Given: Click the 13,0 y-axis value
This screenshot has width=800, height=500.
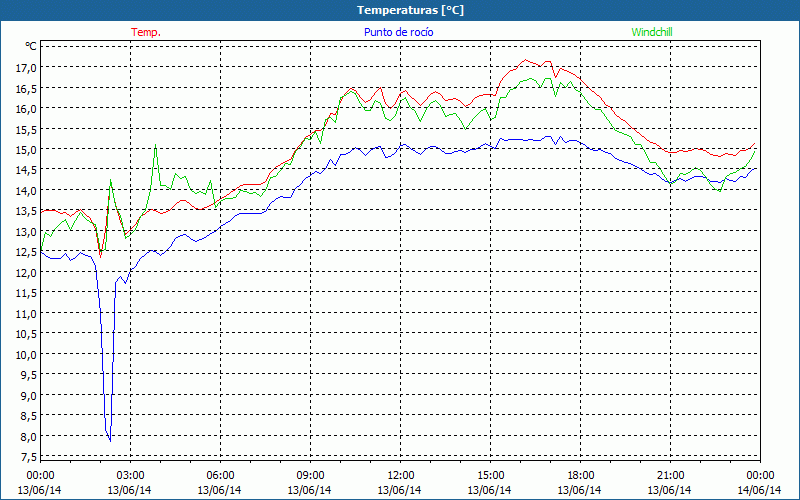Looking at the screenshot, I should (27, 231).
